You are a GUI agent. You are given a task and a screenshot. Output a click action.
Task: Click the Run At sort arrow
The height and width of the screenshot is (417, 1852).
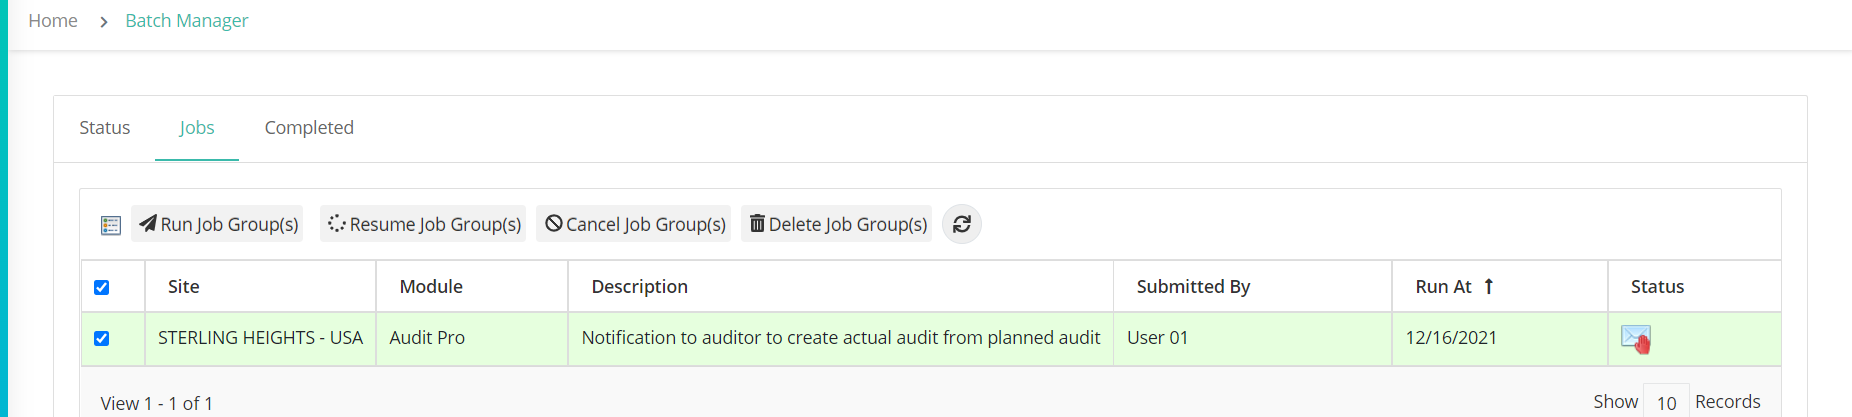[1489, 286]
